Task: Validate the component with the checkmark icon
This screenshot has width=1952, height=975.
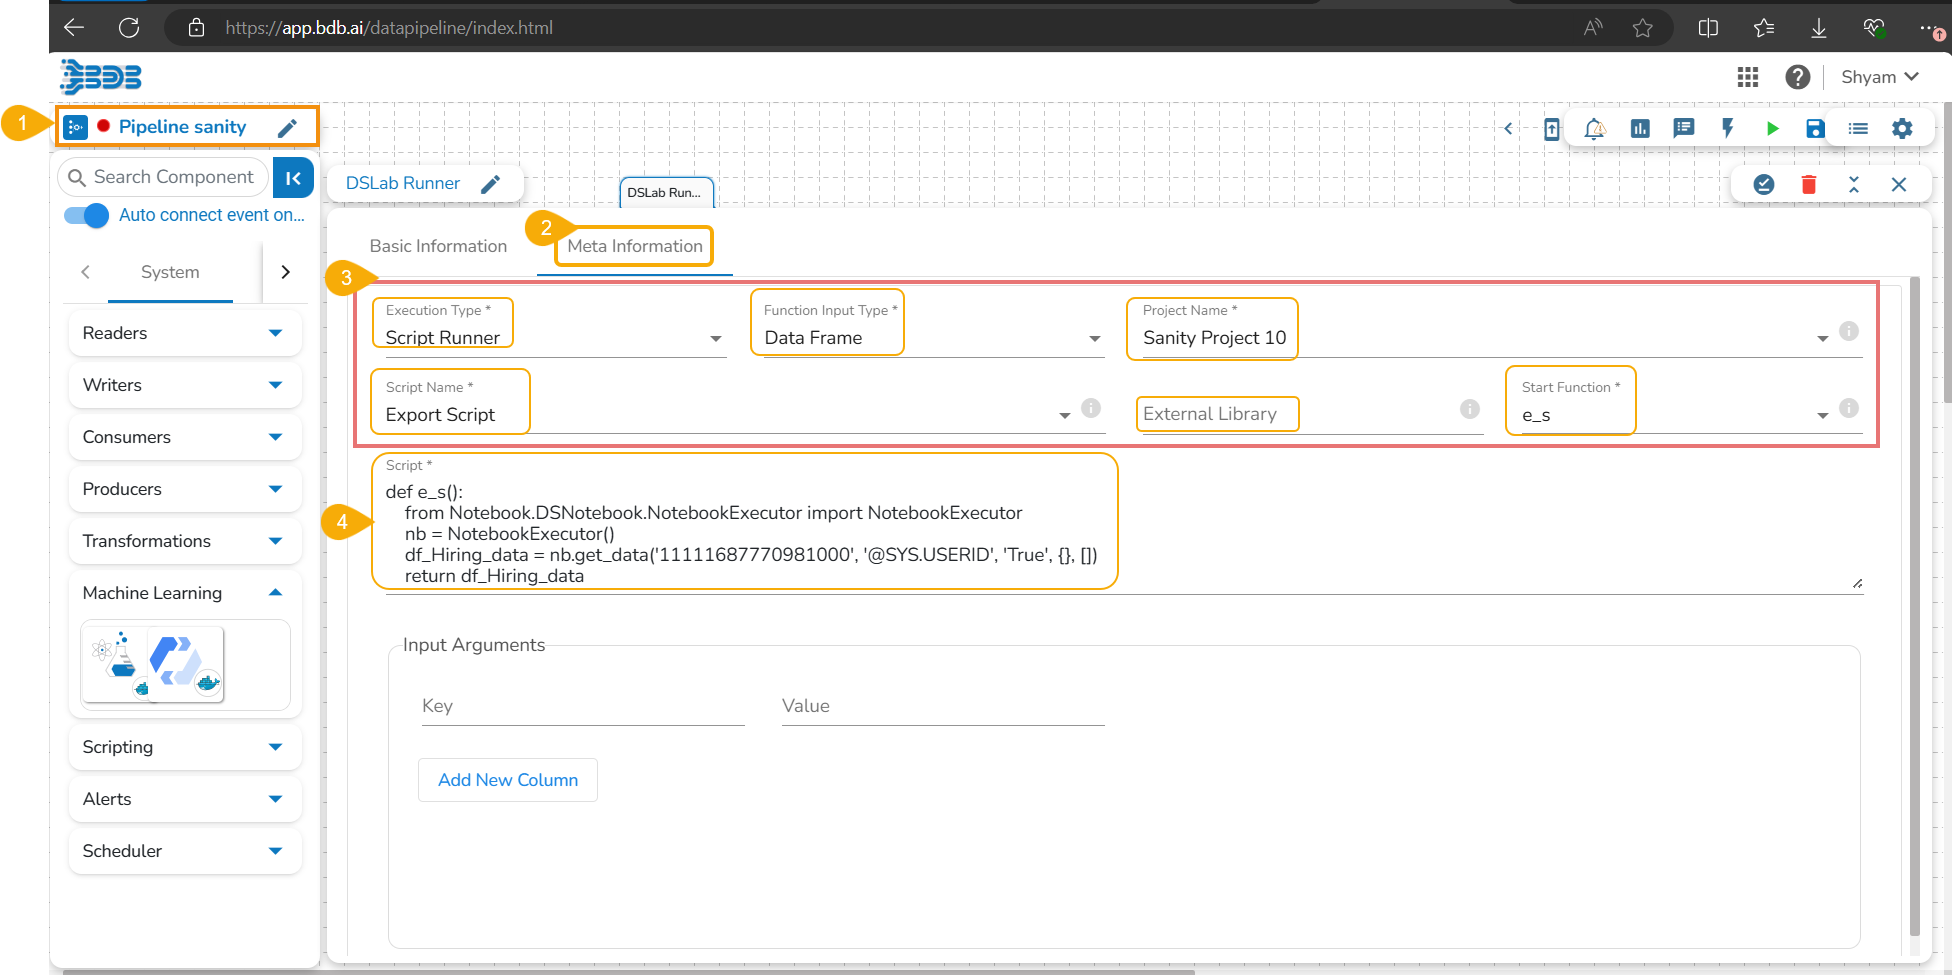Action: [x=1764, y=184]
